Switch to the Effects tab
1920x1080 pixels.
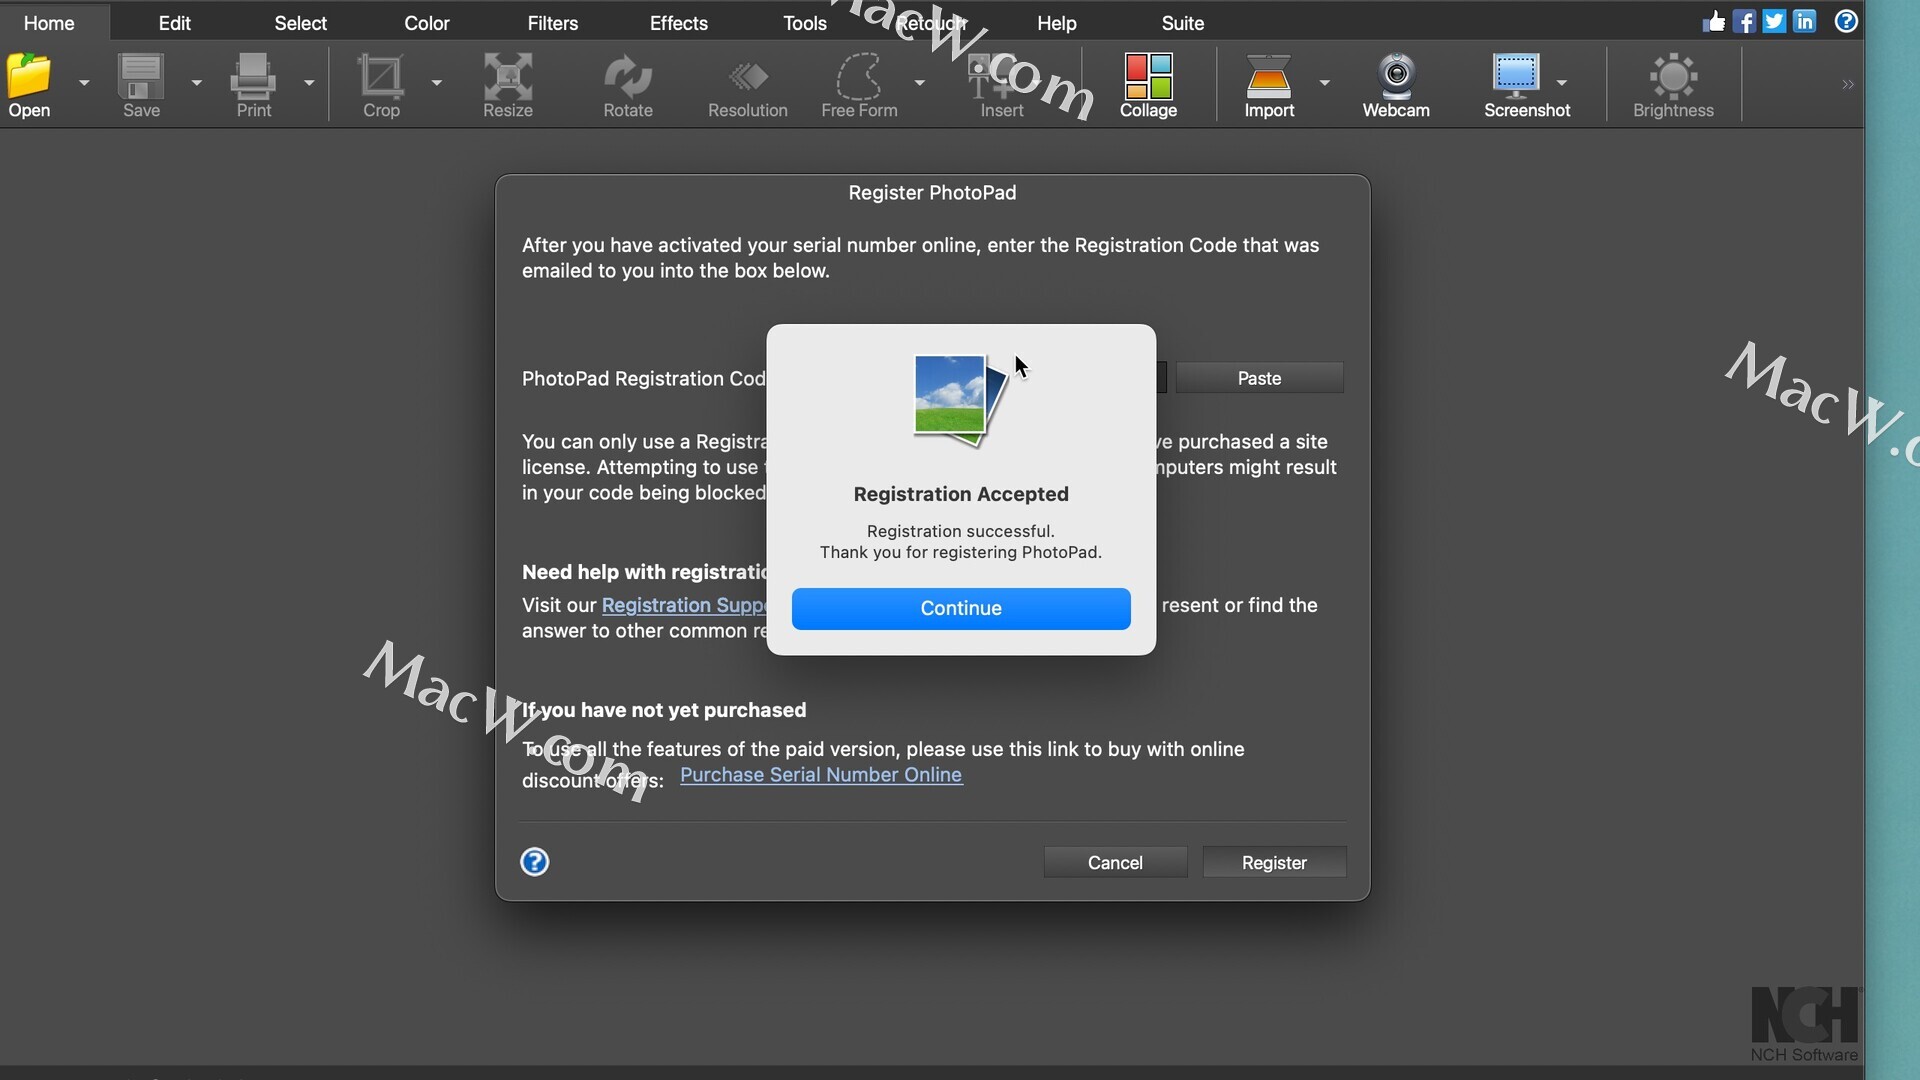coord(678,23)
